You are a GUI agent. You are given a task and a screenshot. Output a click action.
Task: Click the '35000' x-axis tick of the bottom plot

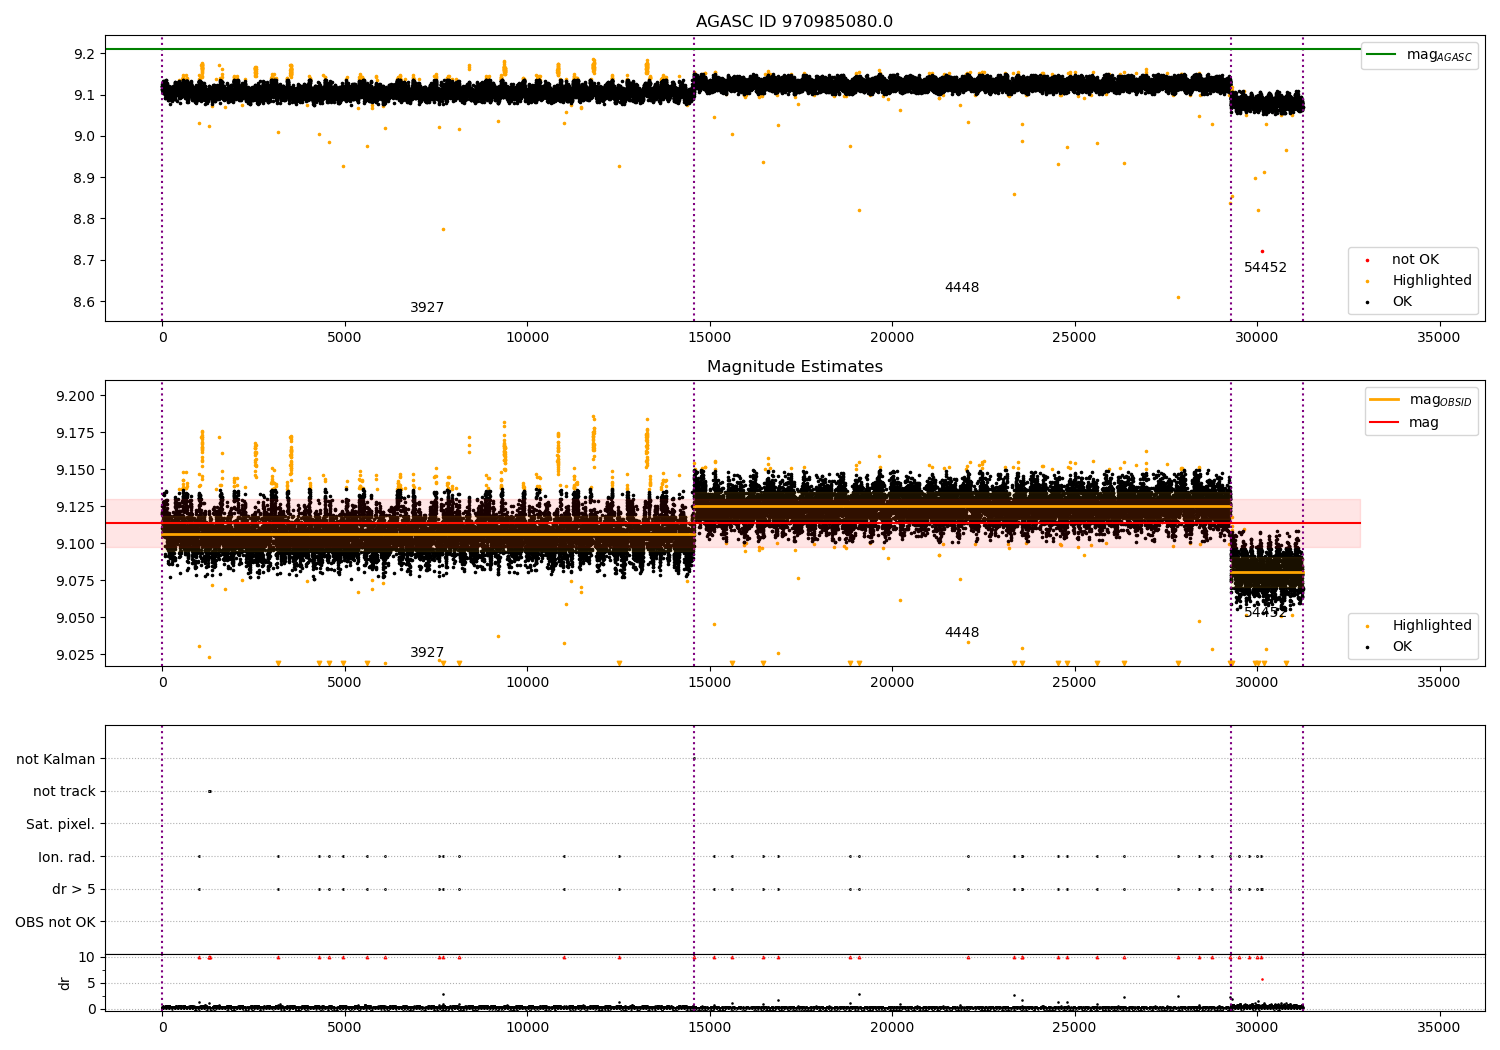tap(1440, 1027)
